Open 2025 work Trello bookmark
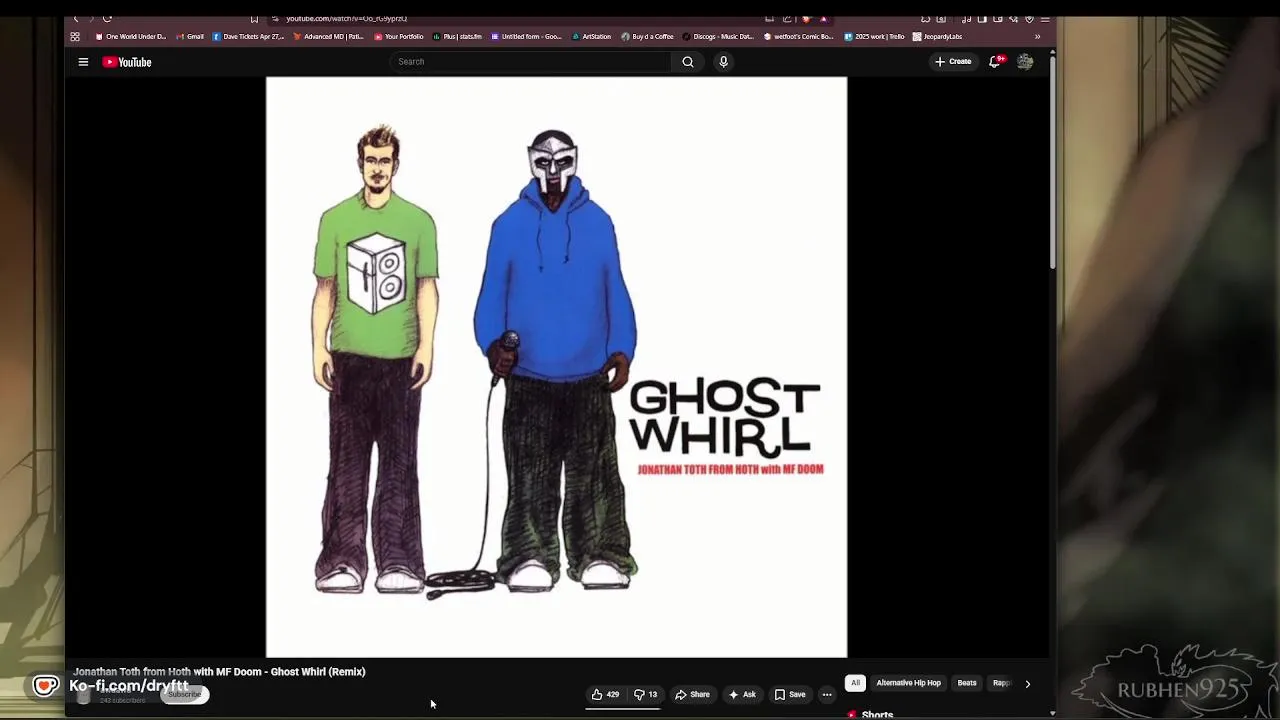This screenshot has height=720, width=1280. 874,37
